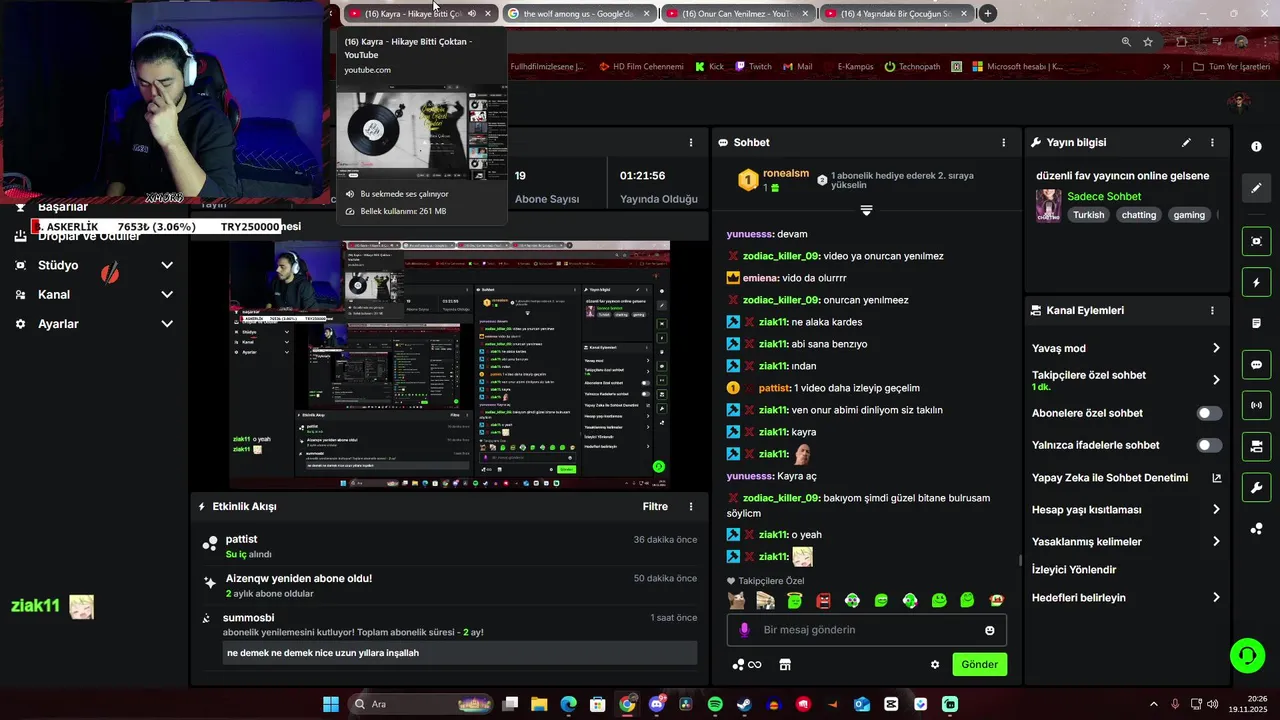Image resolution: width=1280 pixels, height=720 pixels.
Task: Switch to the wolf among us Google tab
Action: coord(580,14)
